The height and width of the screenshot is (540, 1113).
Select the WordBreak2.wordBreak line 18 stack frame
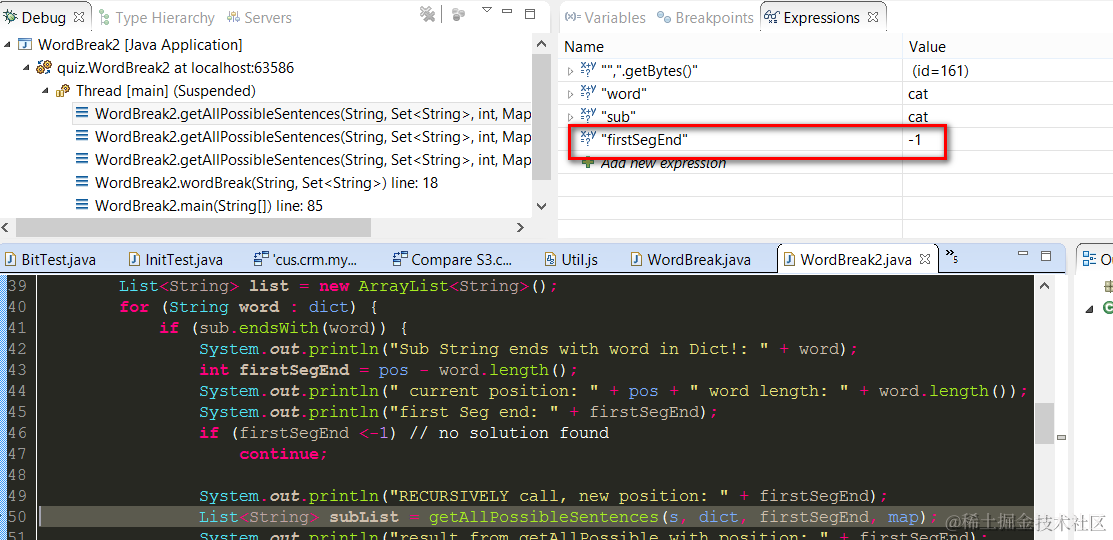[x=266, y=183]
